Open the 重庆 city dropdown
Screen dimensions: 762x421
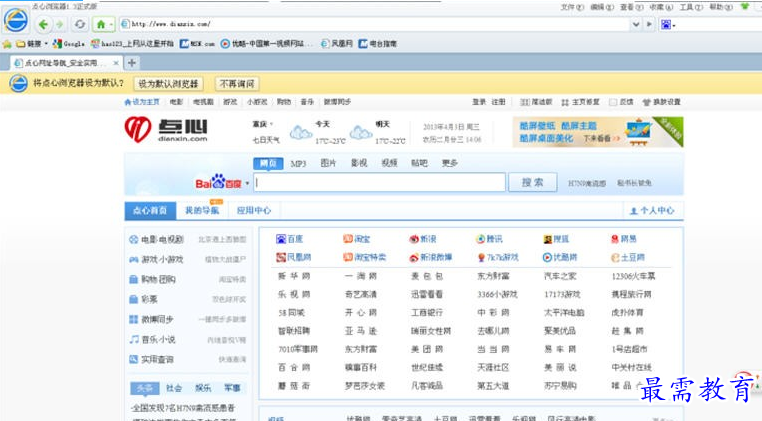262,124
